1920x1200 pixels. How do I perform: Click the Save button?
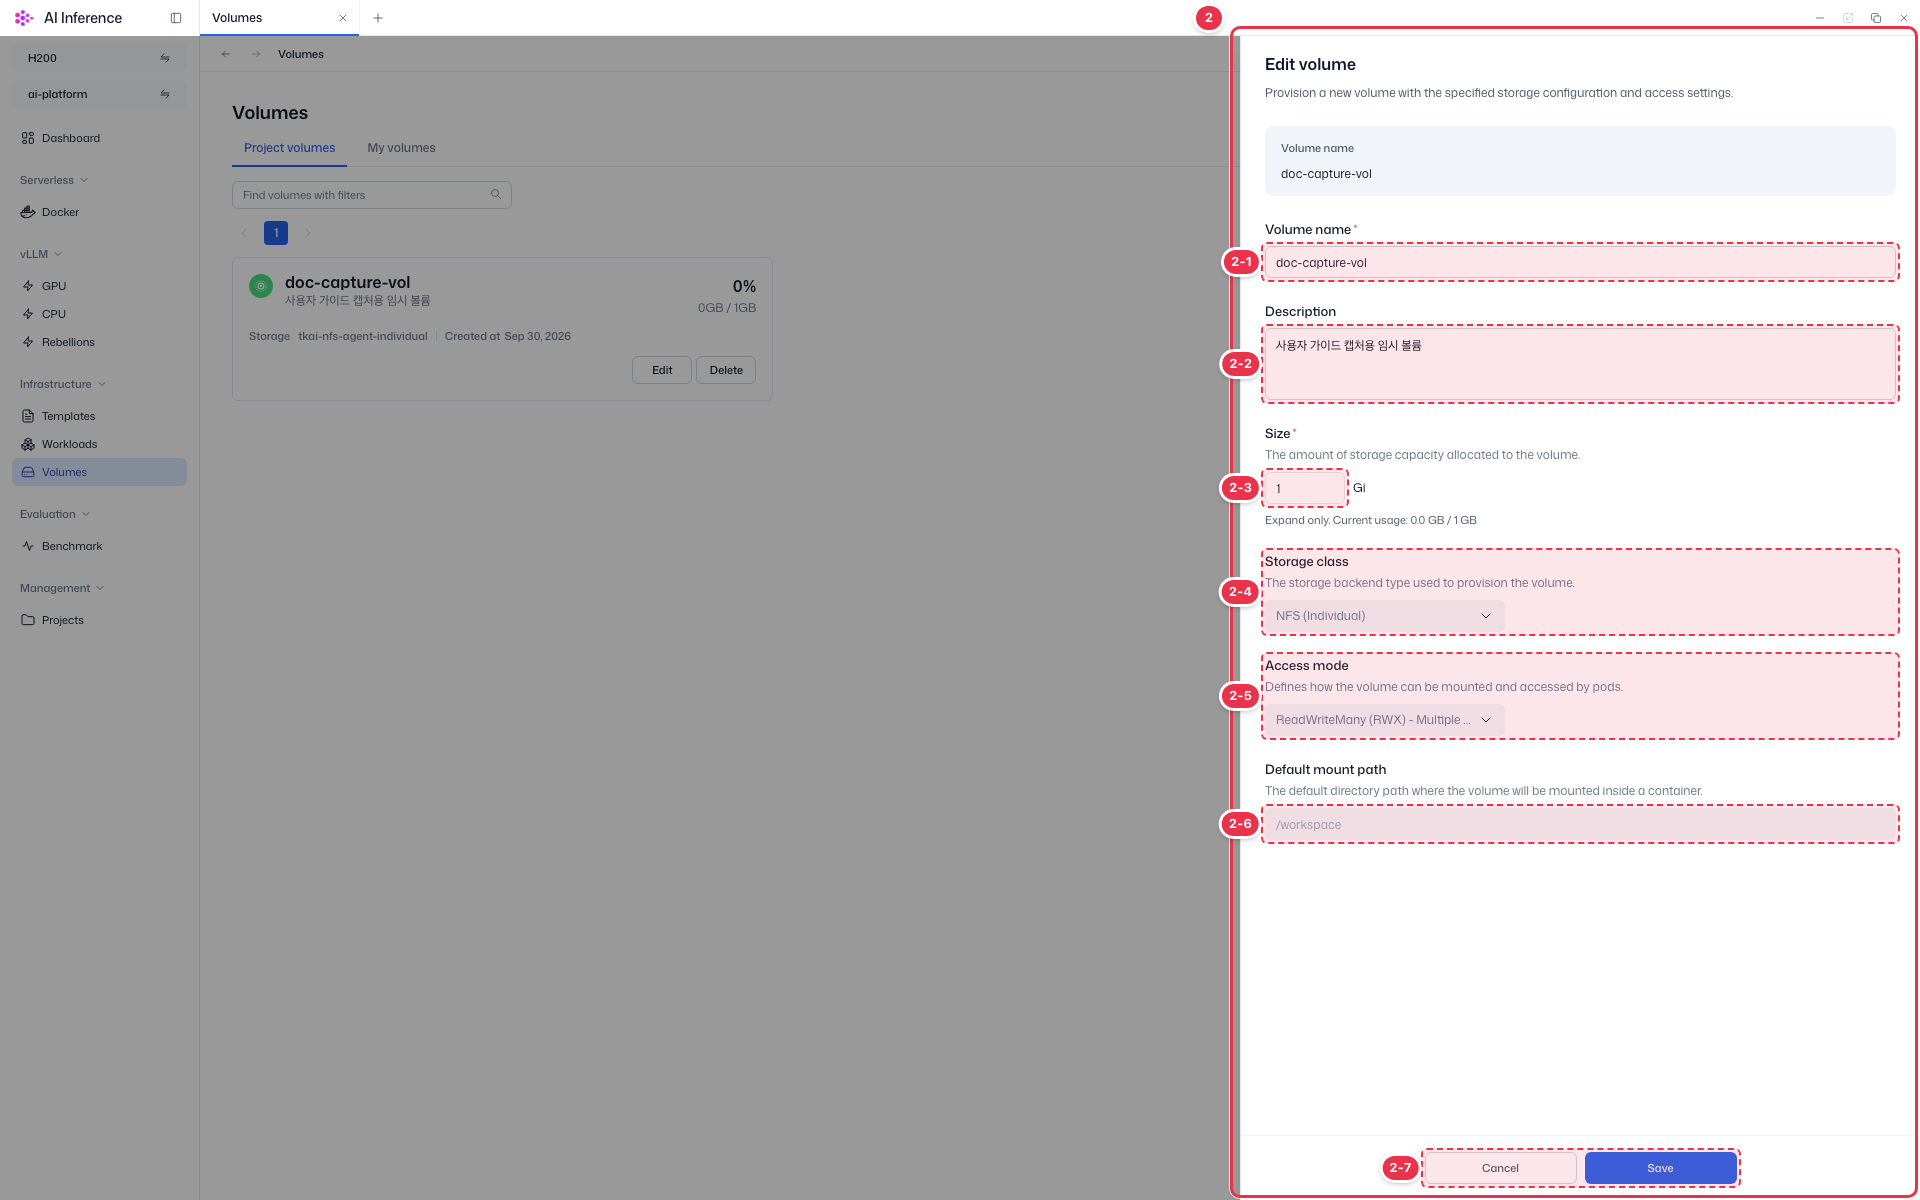1660,1168
